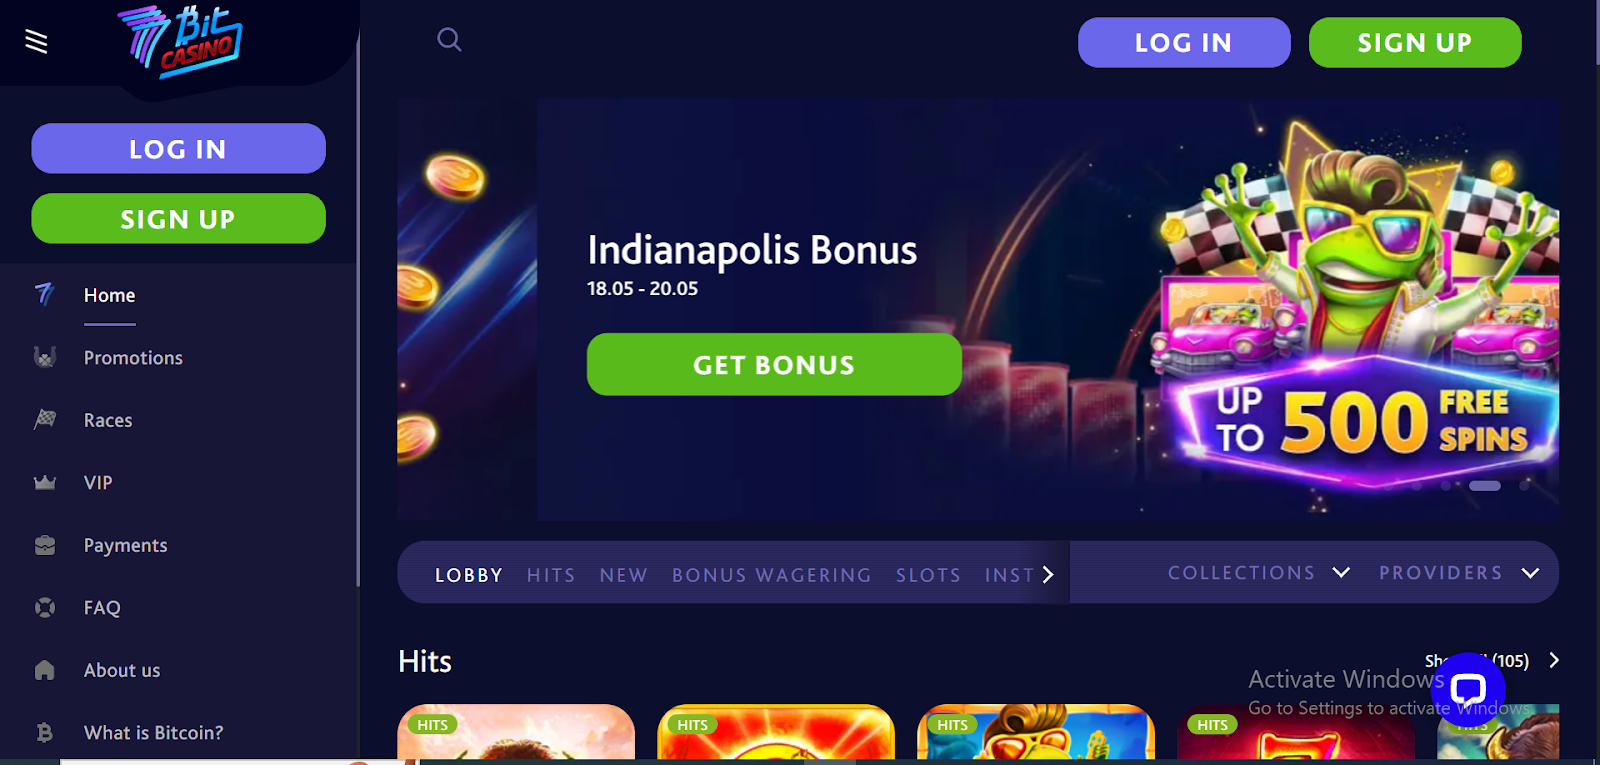The image size is (1600, 765).
Task: Show more game categories with arrow
Action: click(1048, 575)
